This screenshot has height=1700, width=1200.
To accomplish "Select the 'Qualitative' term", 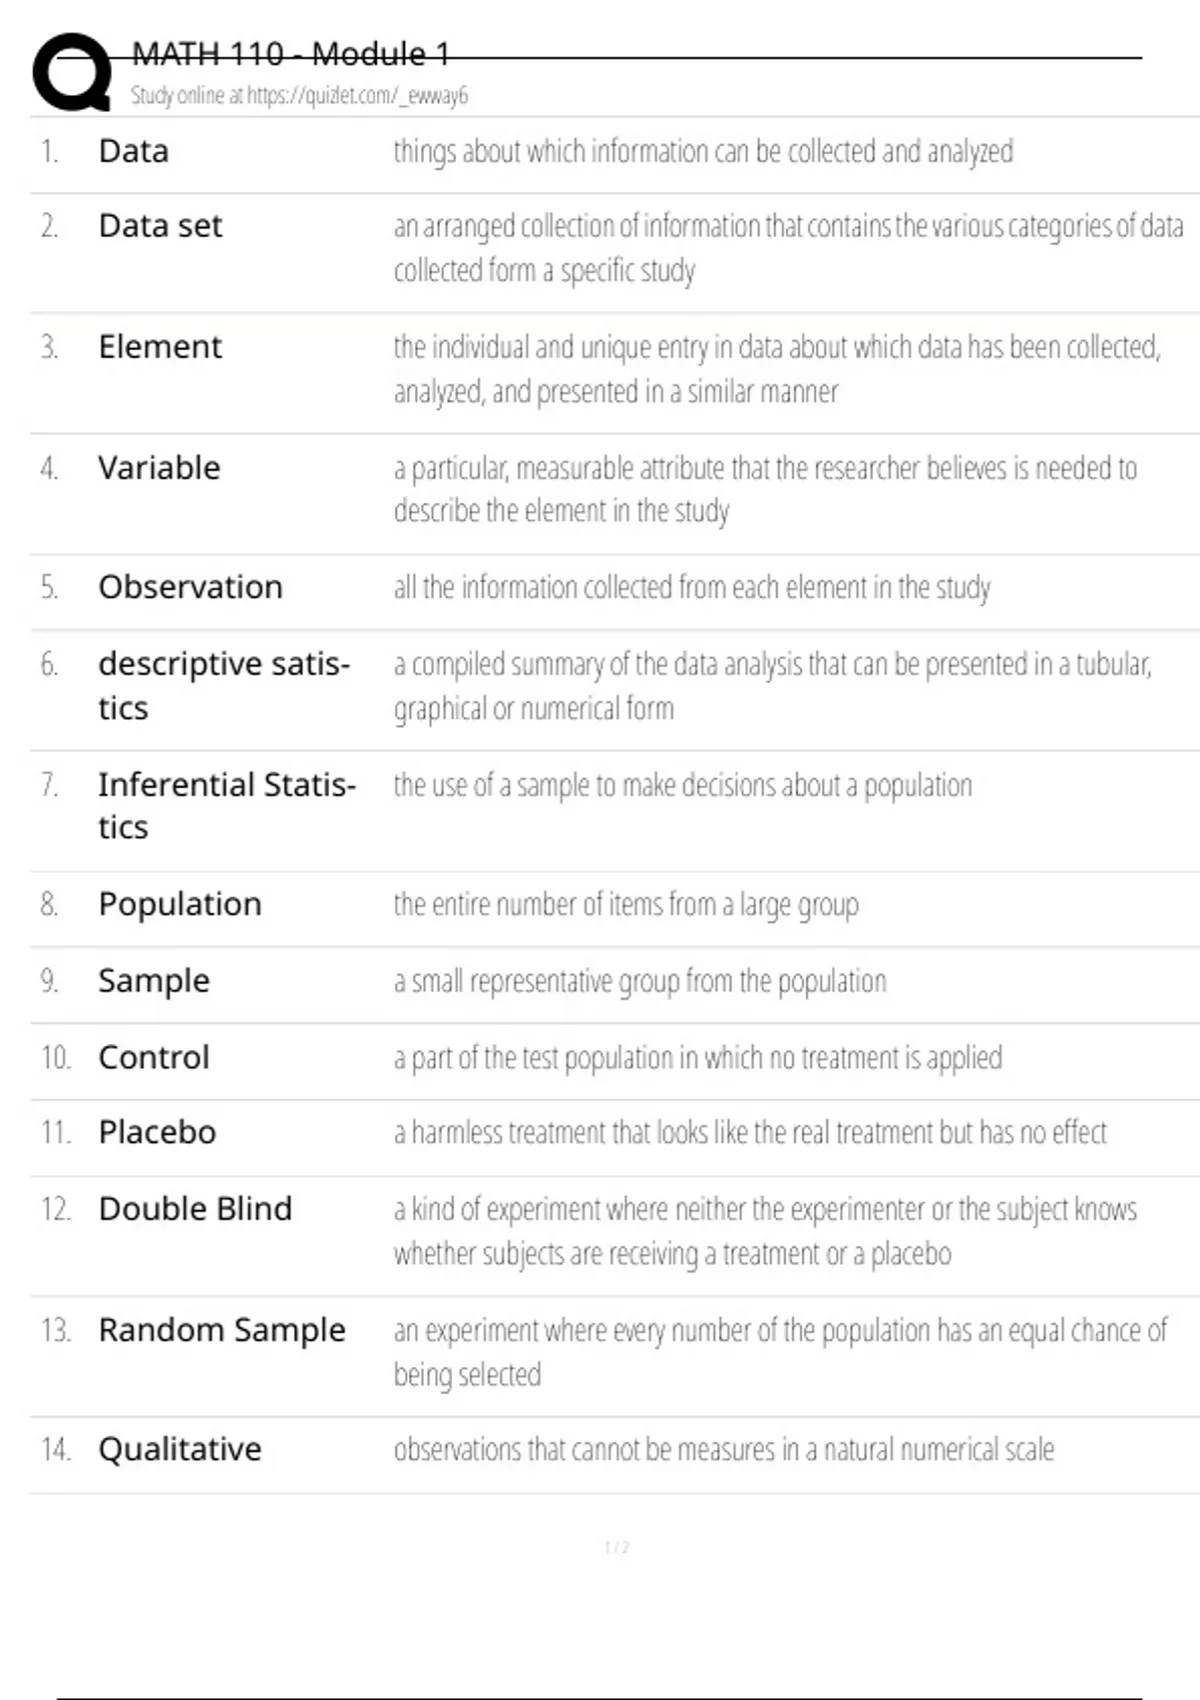I will pos(180,1450).
